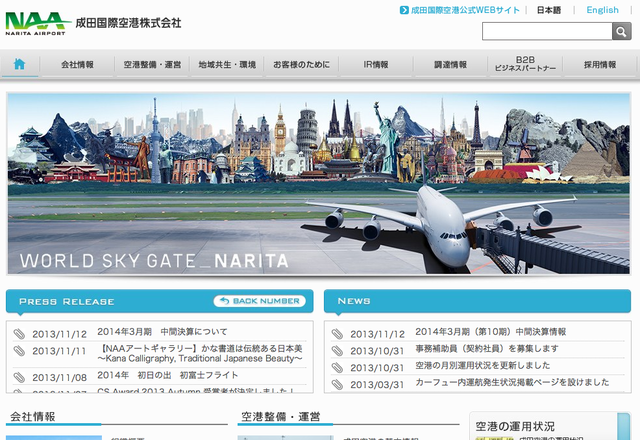Open news カーフュー内運航発生状況掲載ページ

[512, 382]
